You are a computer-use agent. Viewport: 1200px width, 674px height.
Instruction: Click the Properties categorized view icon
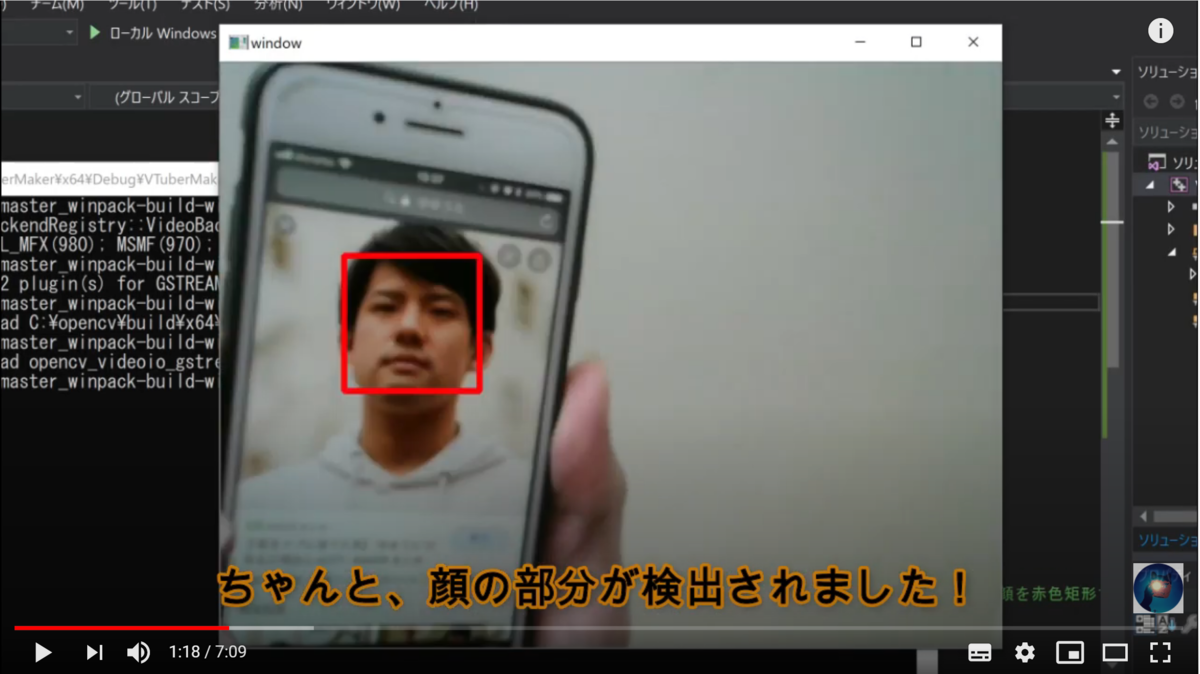pos(1143,625)
